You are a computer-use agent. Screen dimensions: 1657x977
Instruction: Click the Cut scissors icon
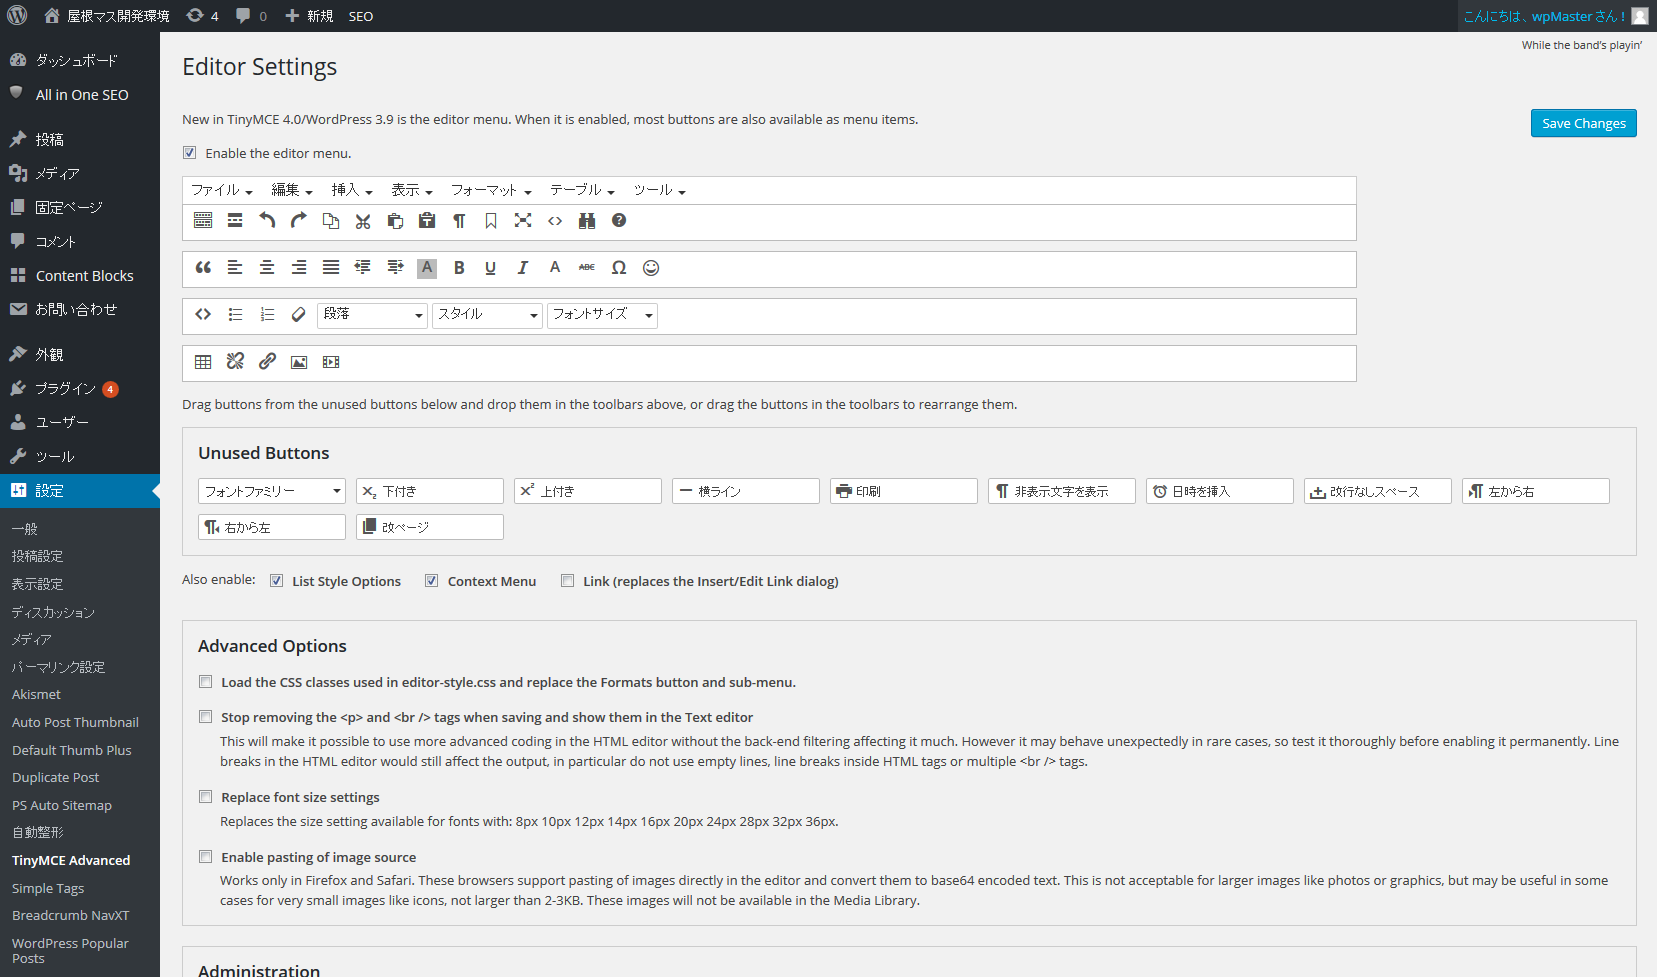tap(363, 221)
